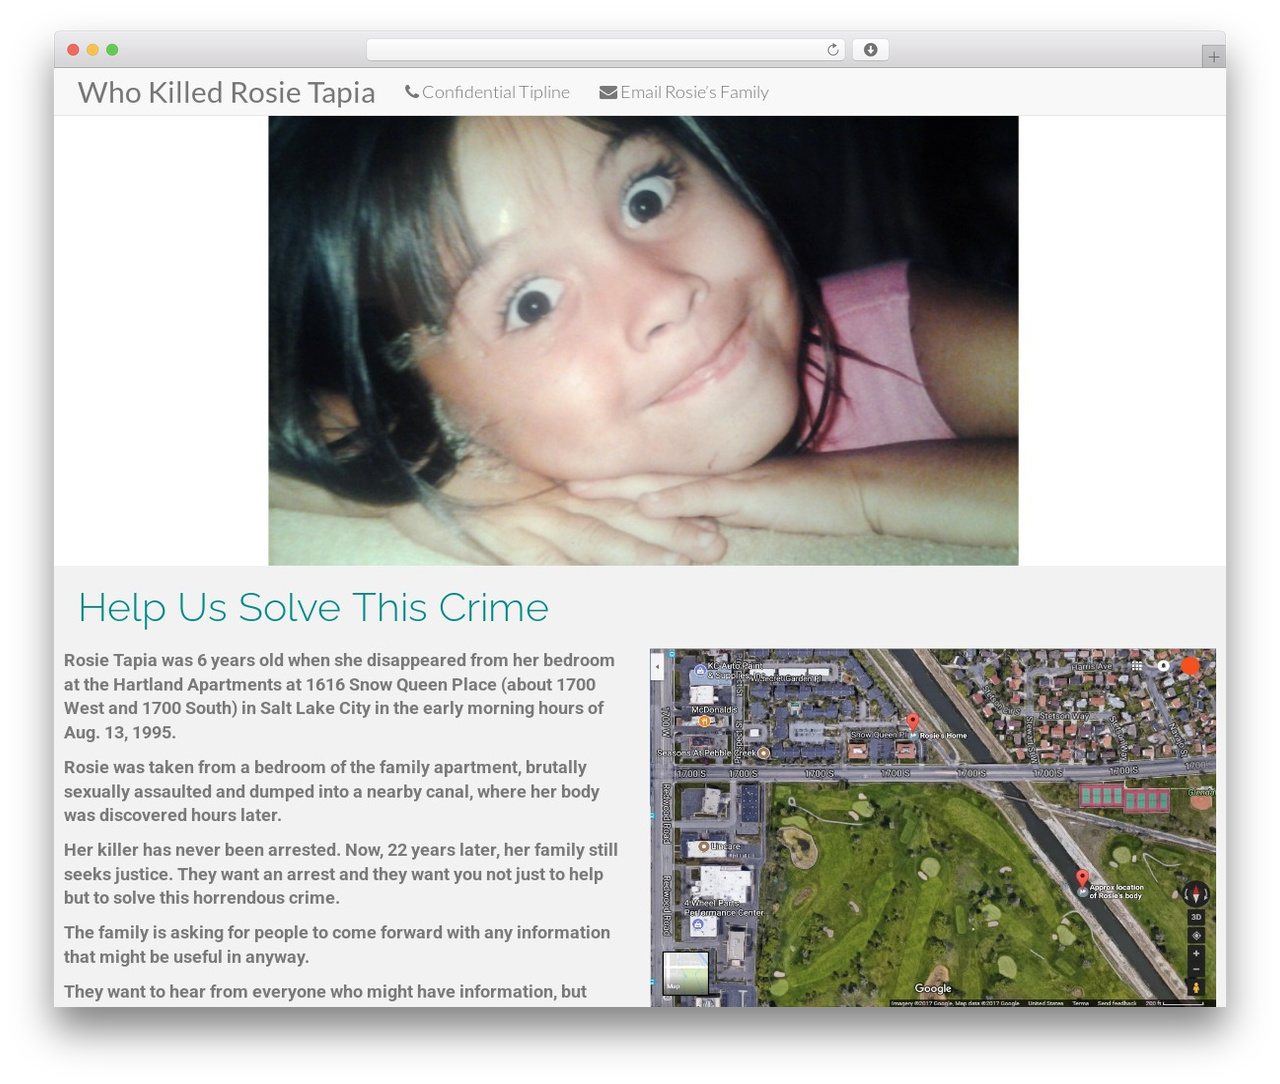Screen dimensions: 1280x1084
Task: Click the paragraph starting 'The family is asking'
Action: tap(337, 944)
